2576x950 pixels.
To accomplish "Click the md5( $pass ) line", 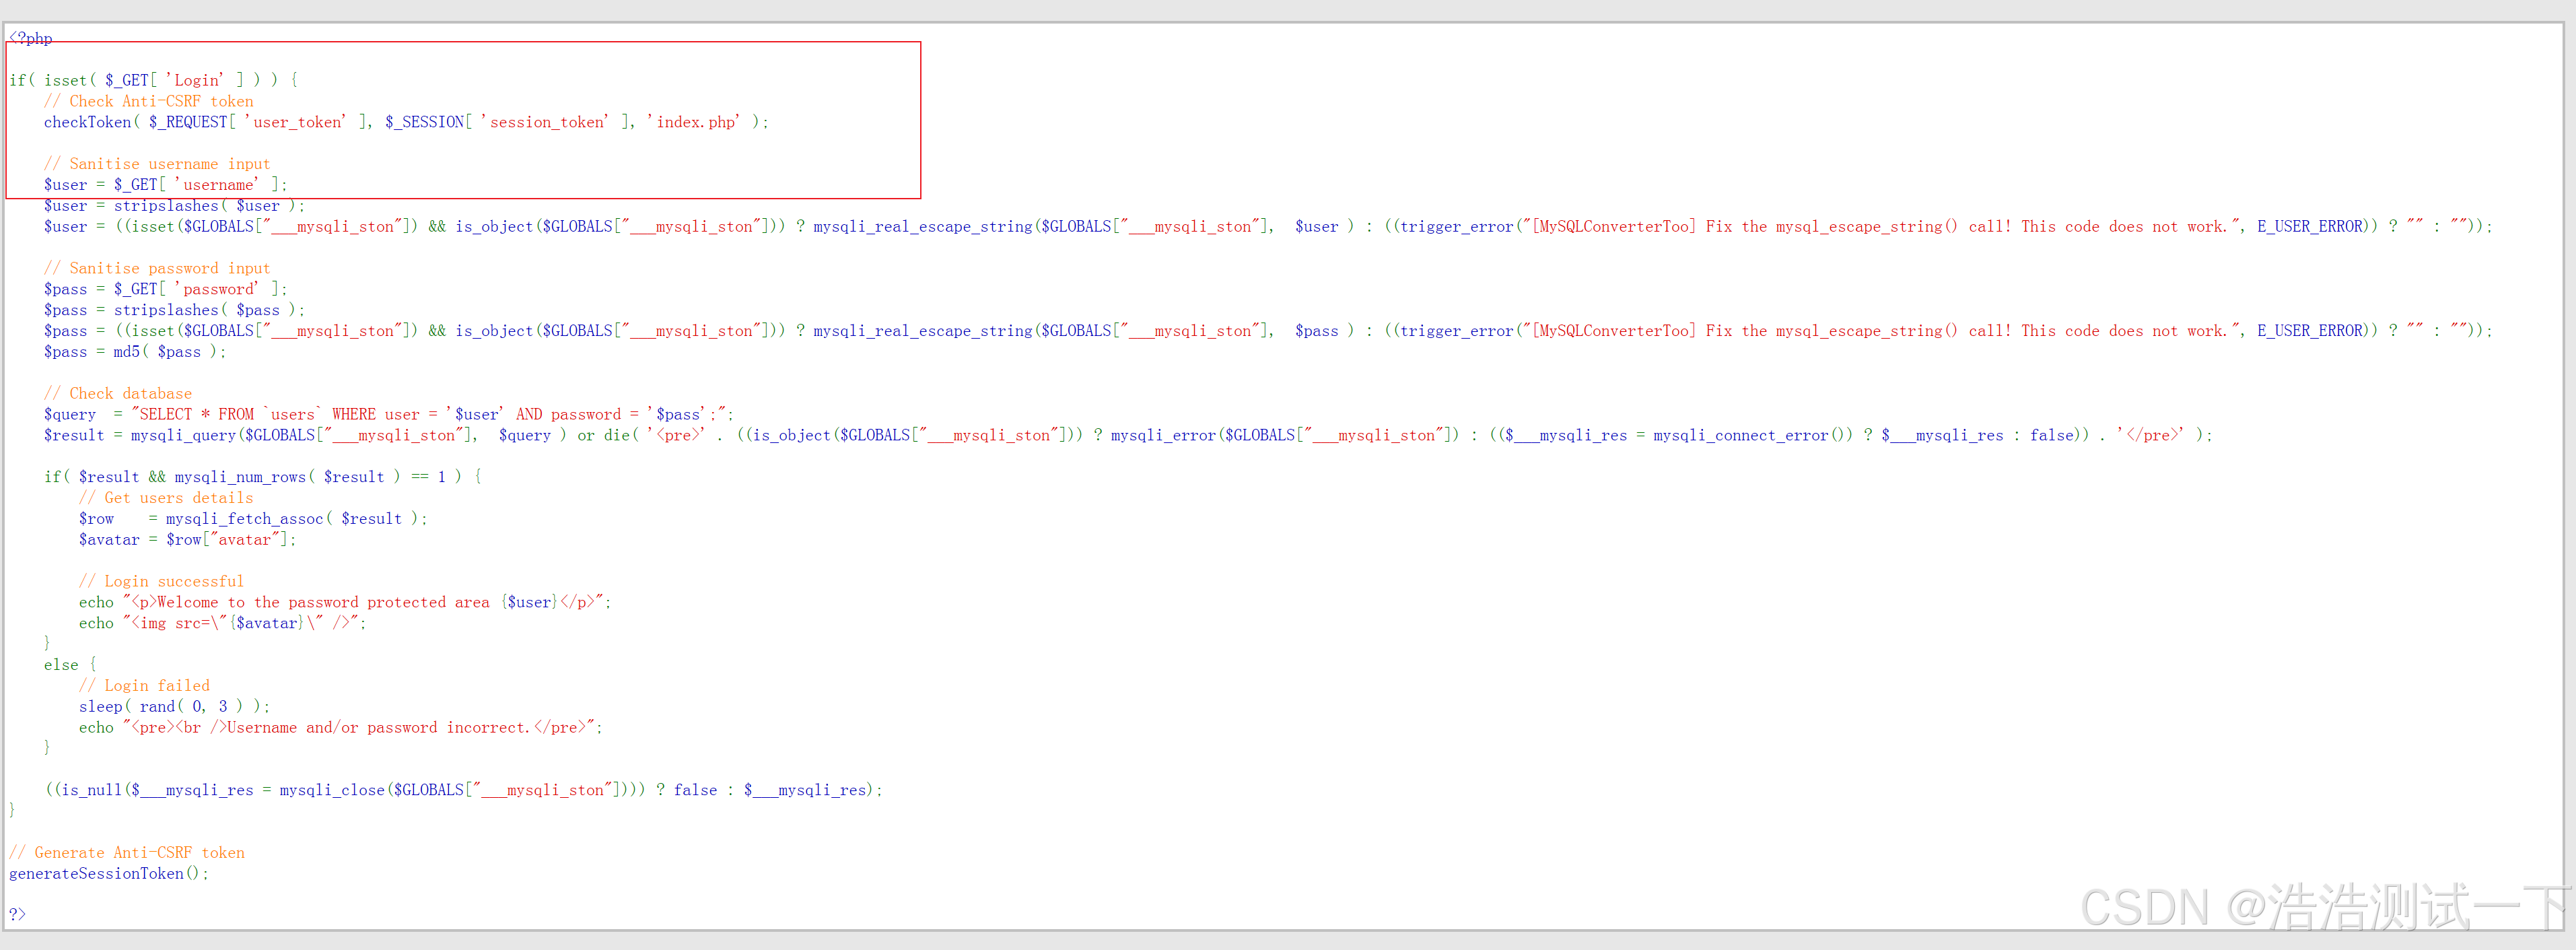I will [x=135, y=352].
